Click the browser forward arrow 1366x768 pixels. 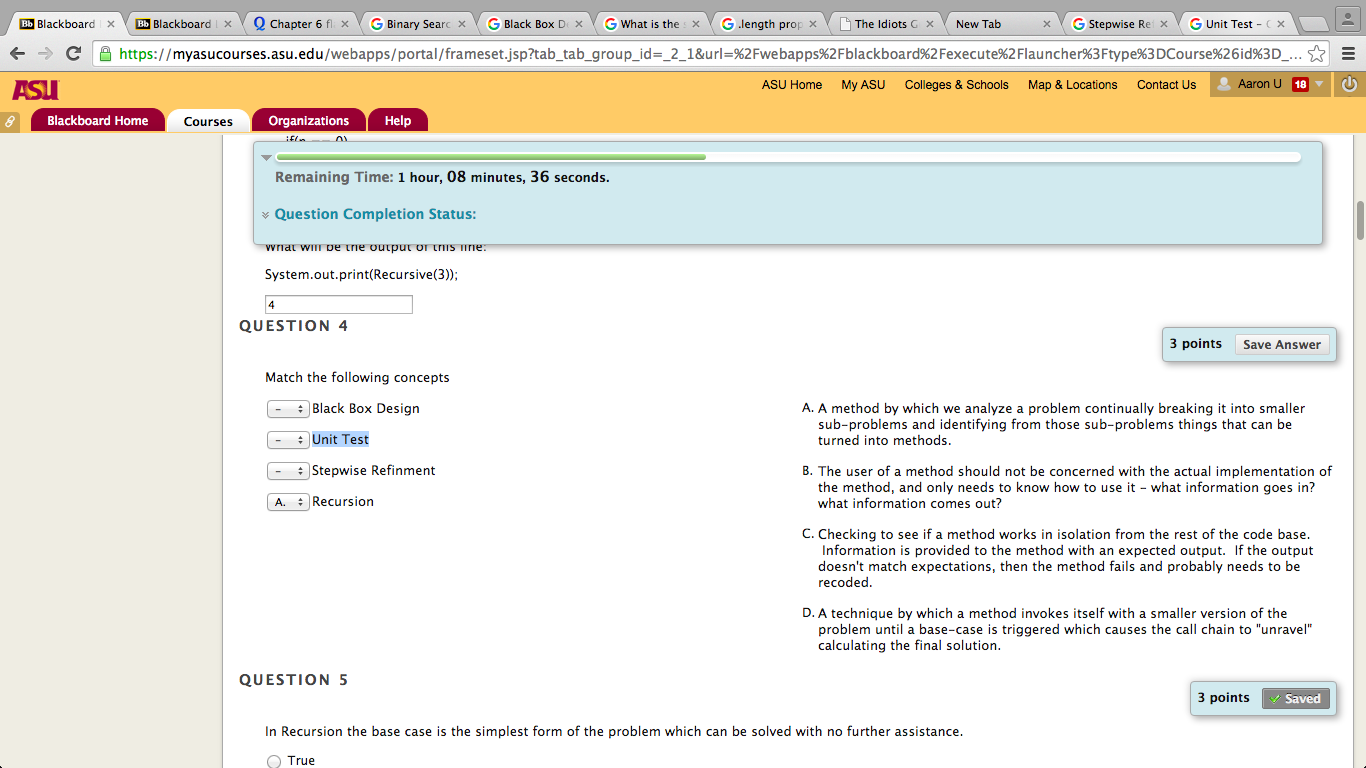pyautogui.click(x=45, y=54)
